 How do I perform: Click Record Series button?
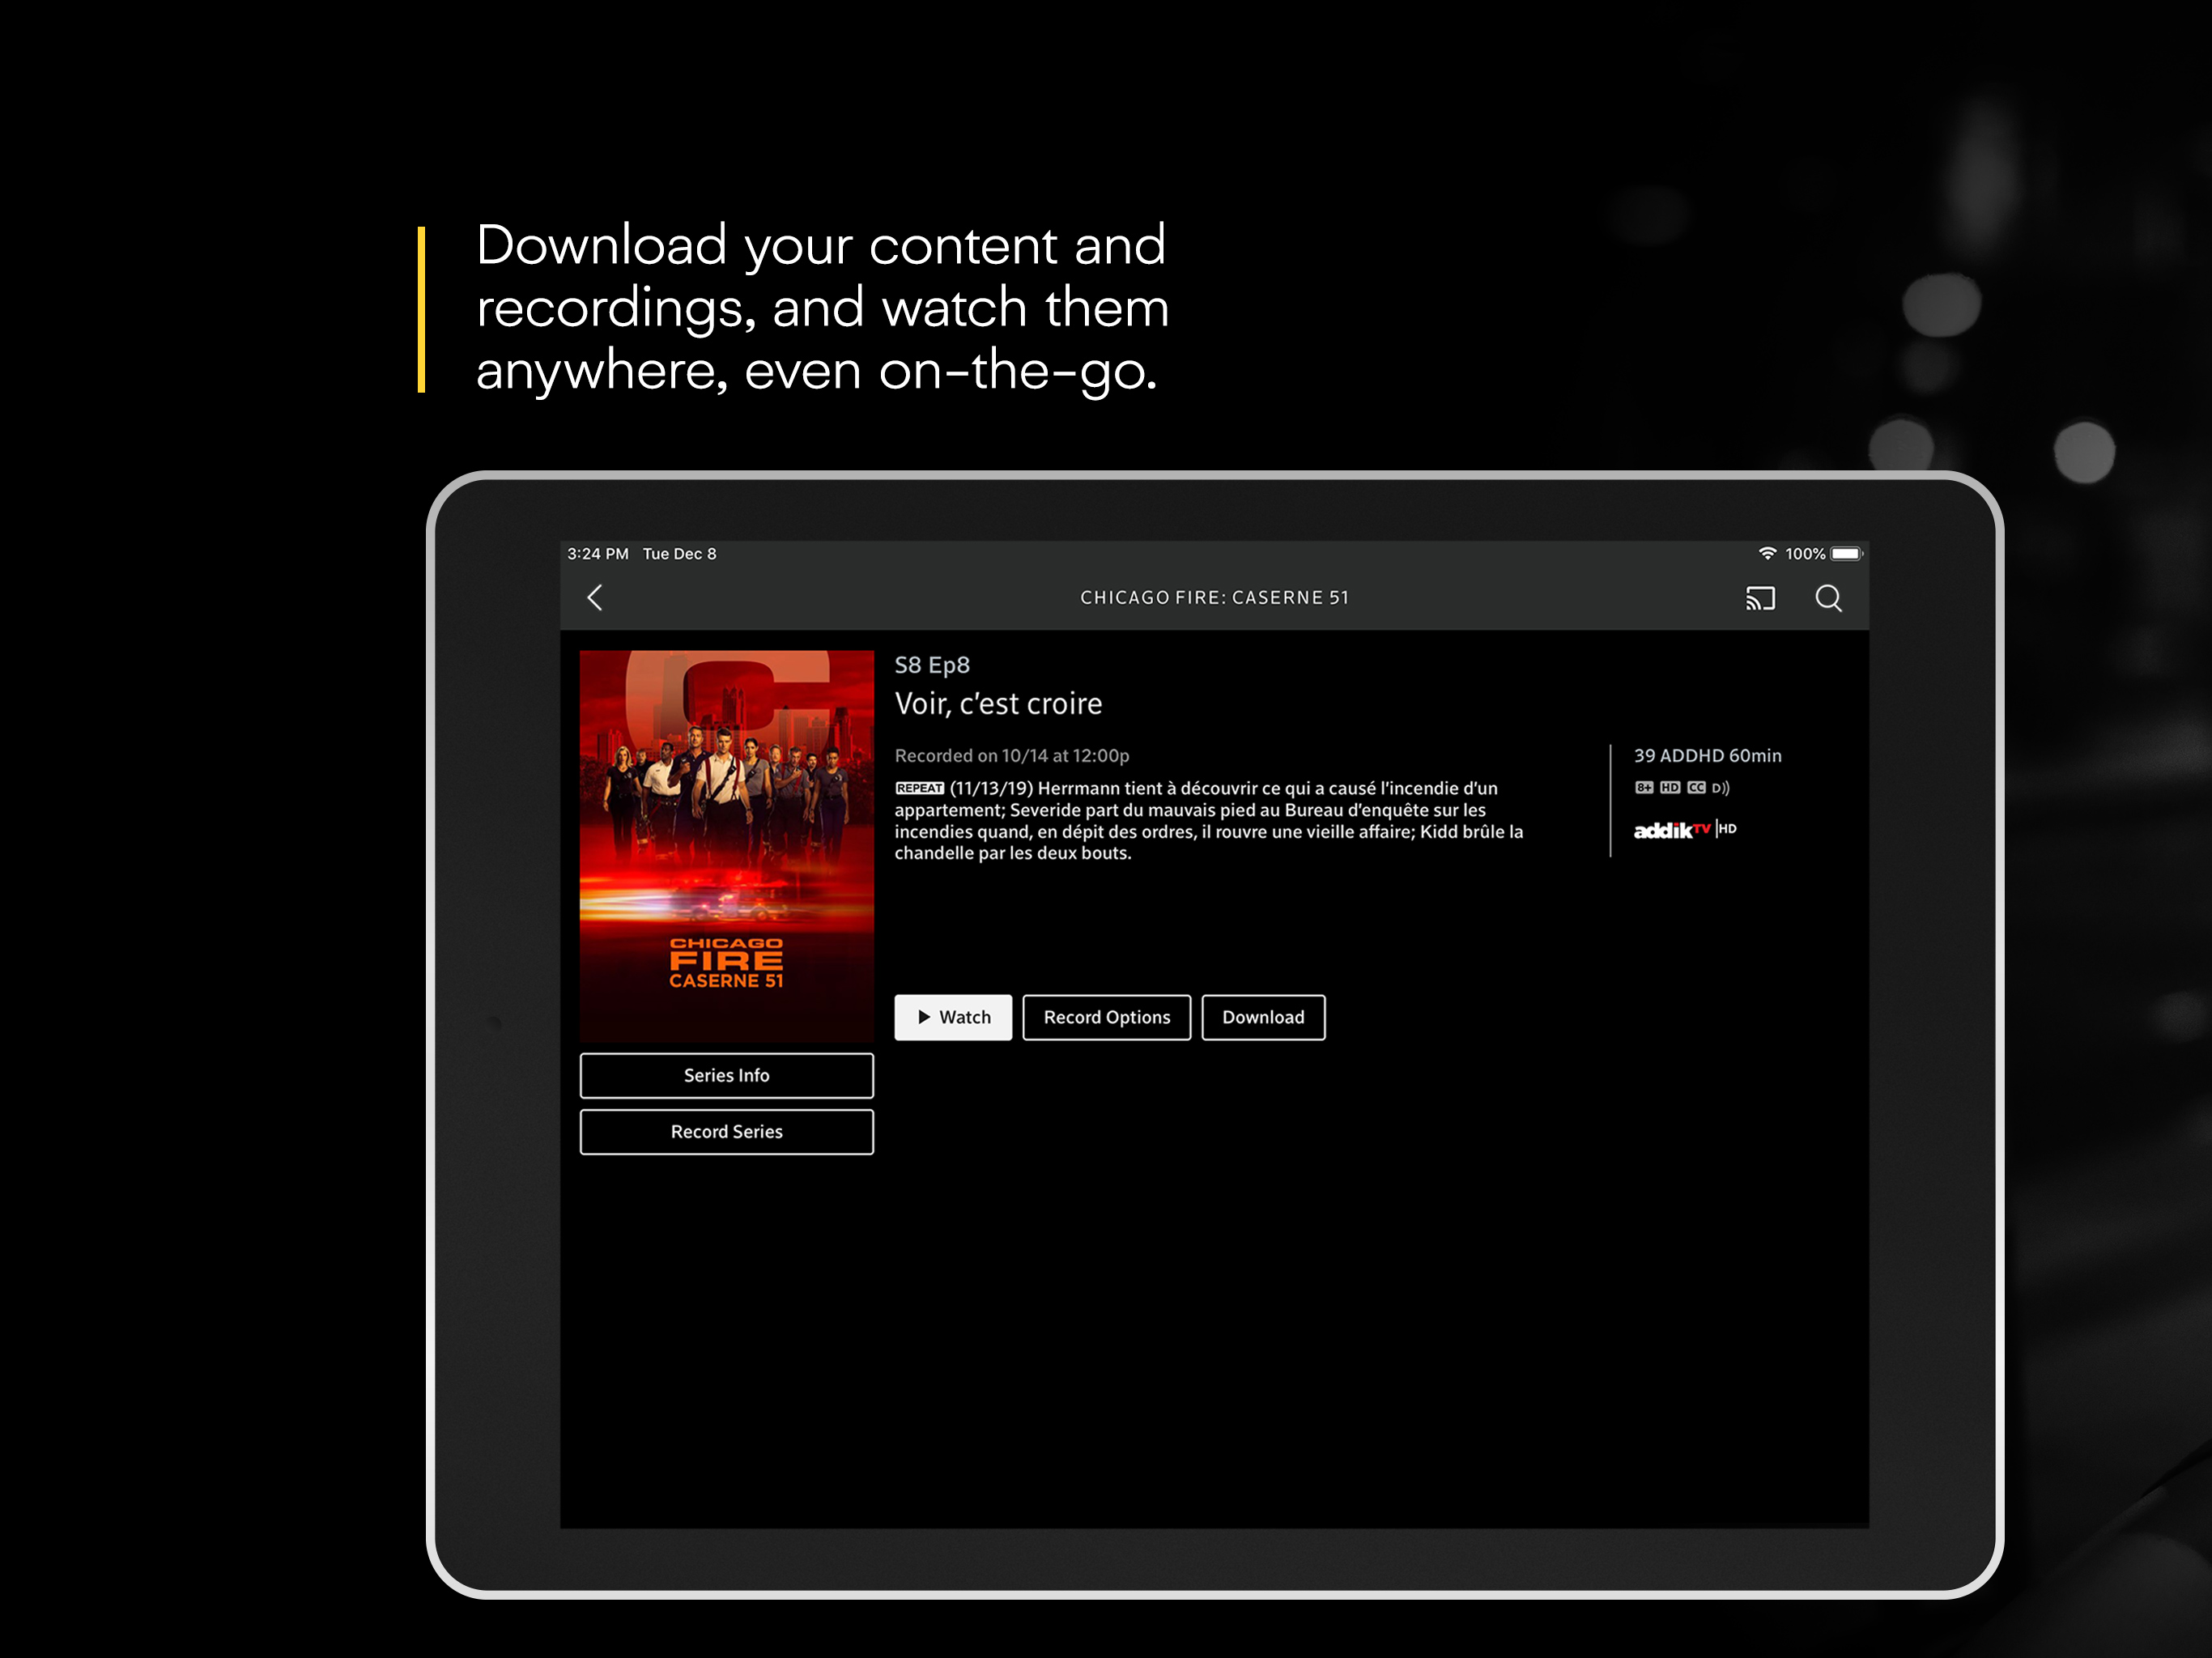click(726, 1131)
